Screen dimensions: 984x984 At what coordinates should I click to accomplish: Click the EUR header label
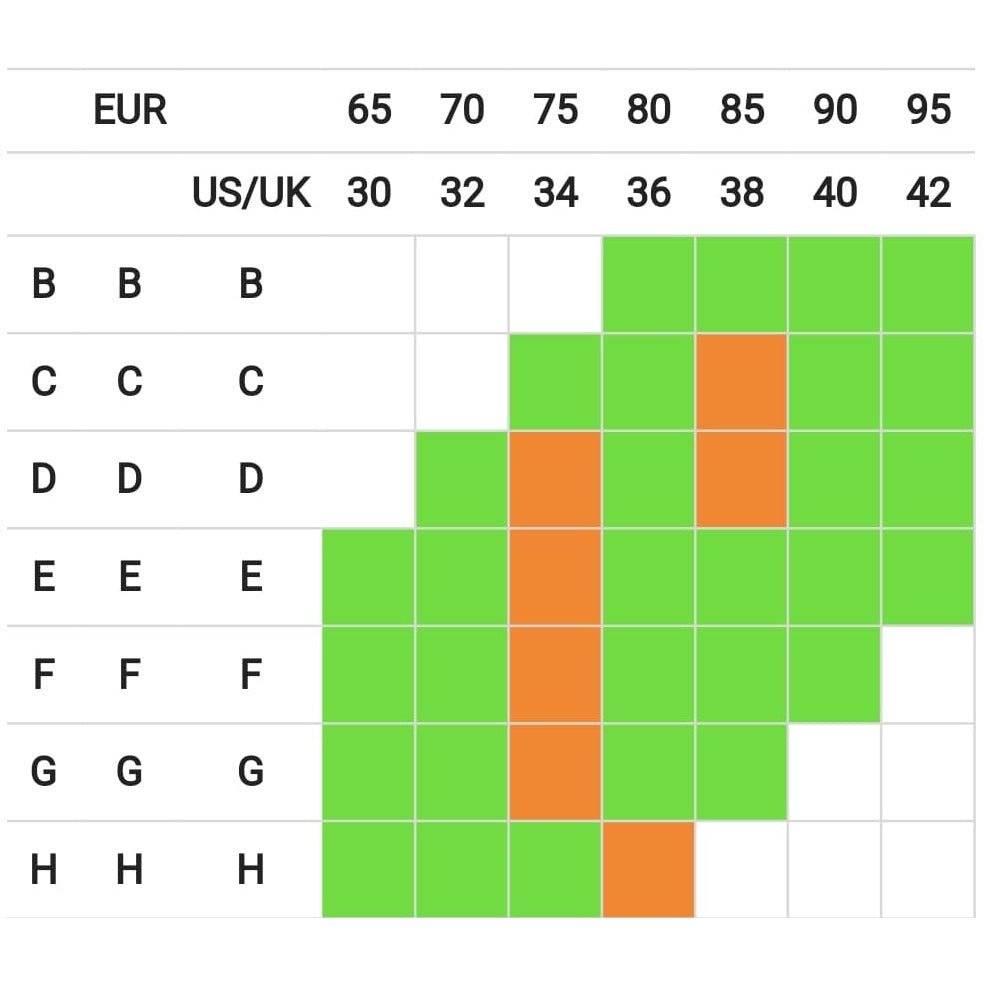130,110
